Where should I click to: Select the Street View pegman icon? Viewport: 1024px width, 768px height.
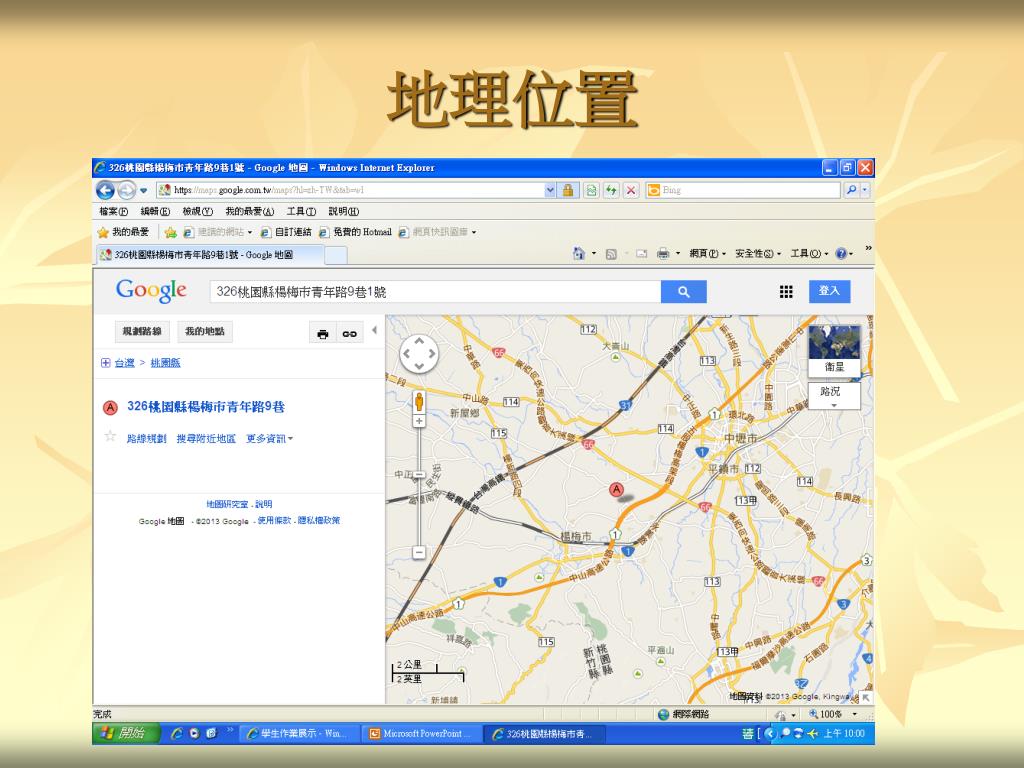point(419,401)
